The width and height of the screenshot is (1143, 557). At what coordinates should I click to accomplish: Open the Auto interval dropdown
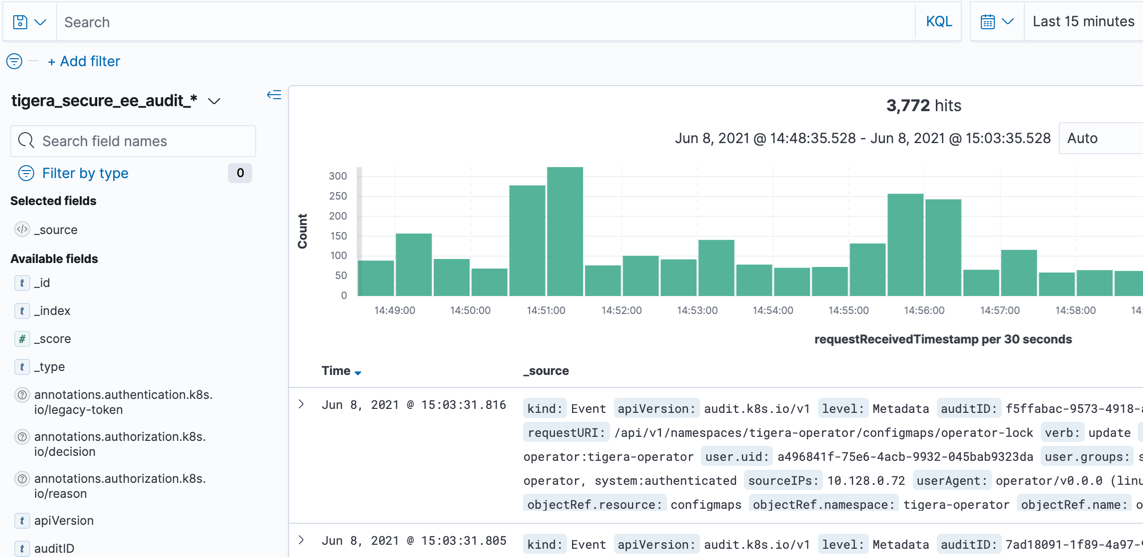1100,138
